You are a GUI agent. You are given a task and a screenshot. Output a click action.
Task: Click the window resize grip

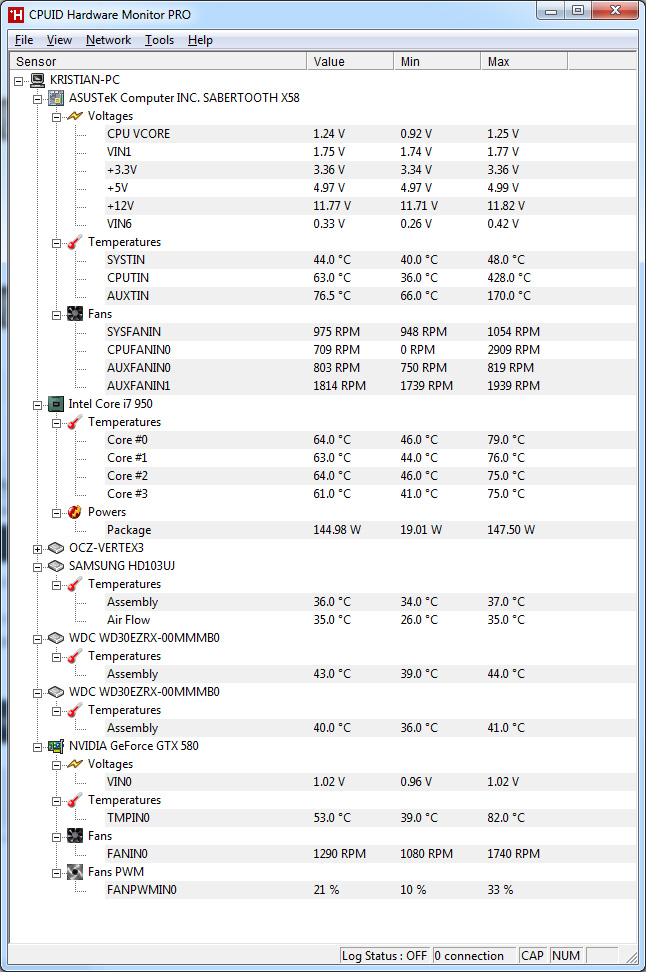[631, 957]
